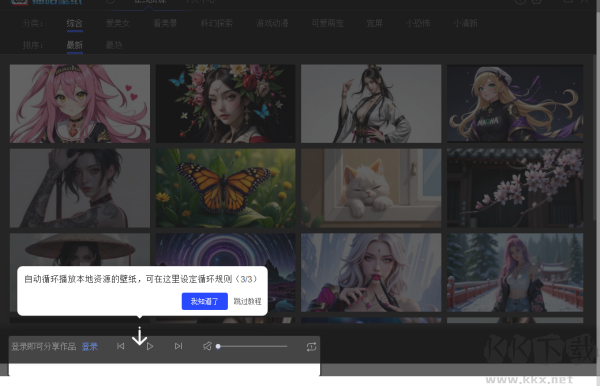This screenshot has height=386, width=600.
Task: Select the 小清新 category tab
Action: (x=465, y=23)
